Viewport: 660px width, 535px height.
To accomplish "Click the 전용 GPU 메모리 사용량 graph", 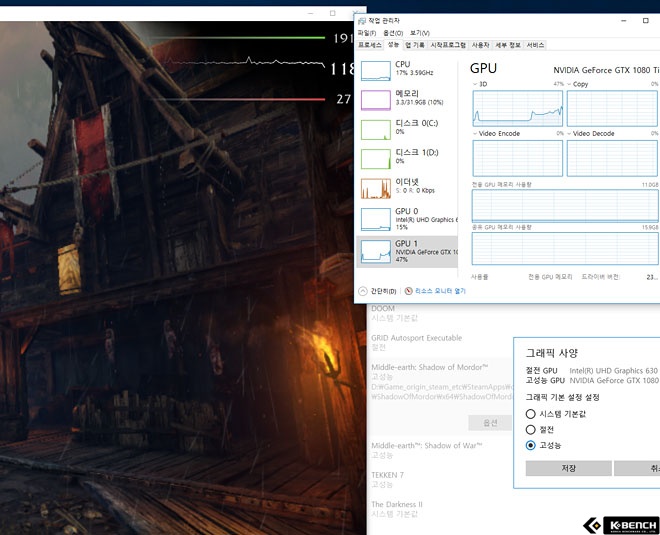I will coord(565,206).
